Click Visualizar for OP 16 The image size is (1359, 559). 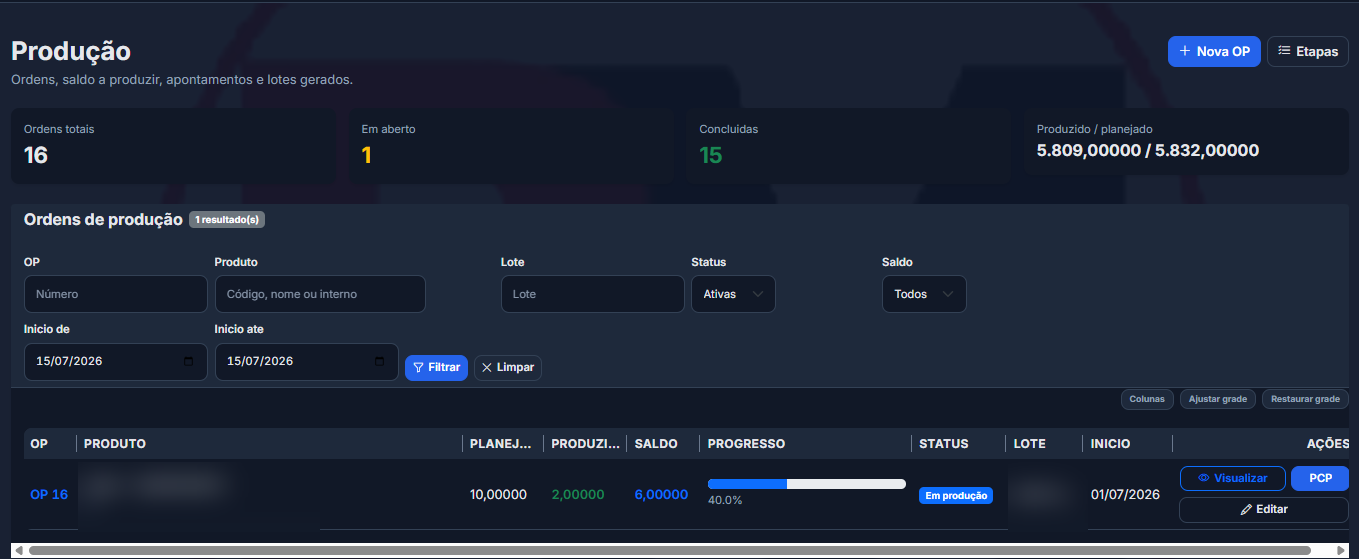pos(1233,479)
